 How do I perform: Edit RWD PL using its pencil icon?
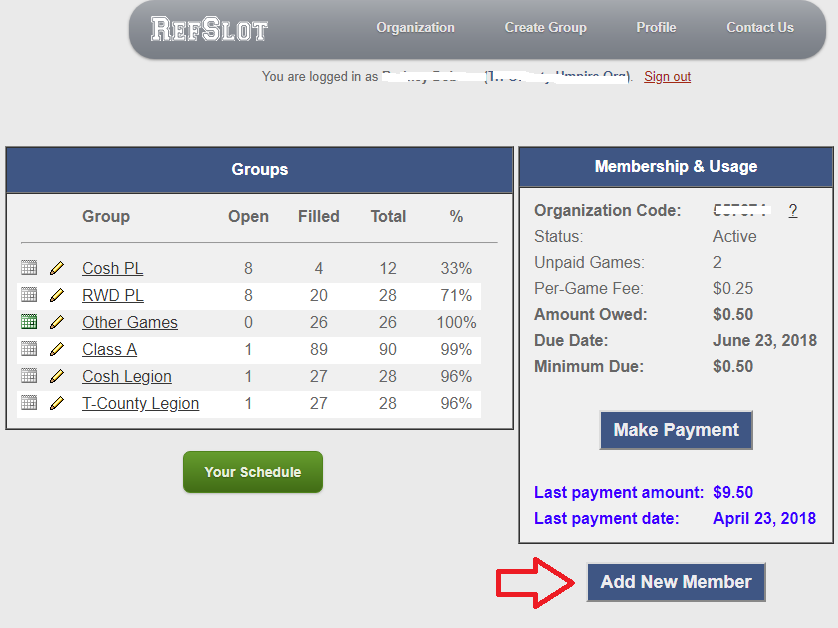tap(57, 295)
